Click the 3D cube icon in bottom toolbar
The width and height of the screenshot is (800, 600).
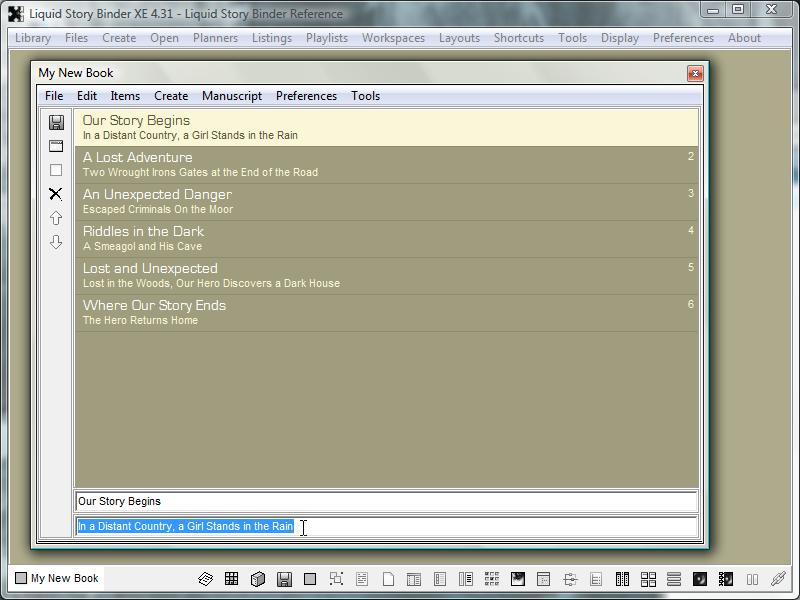258,579
